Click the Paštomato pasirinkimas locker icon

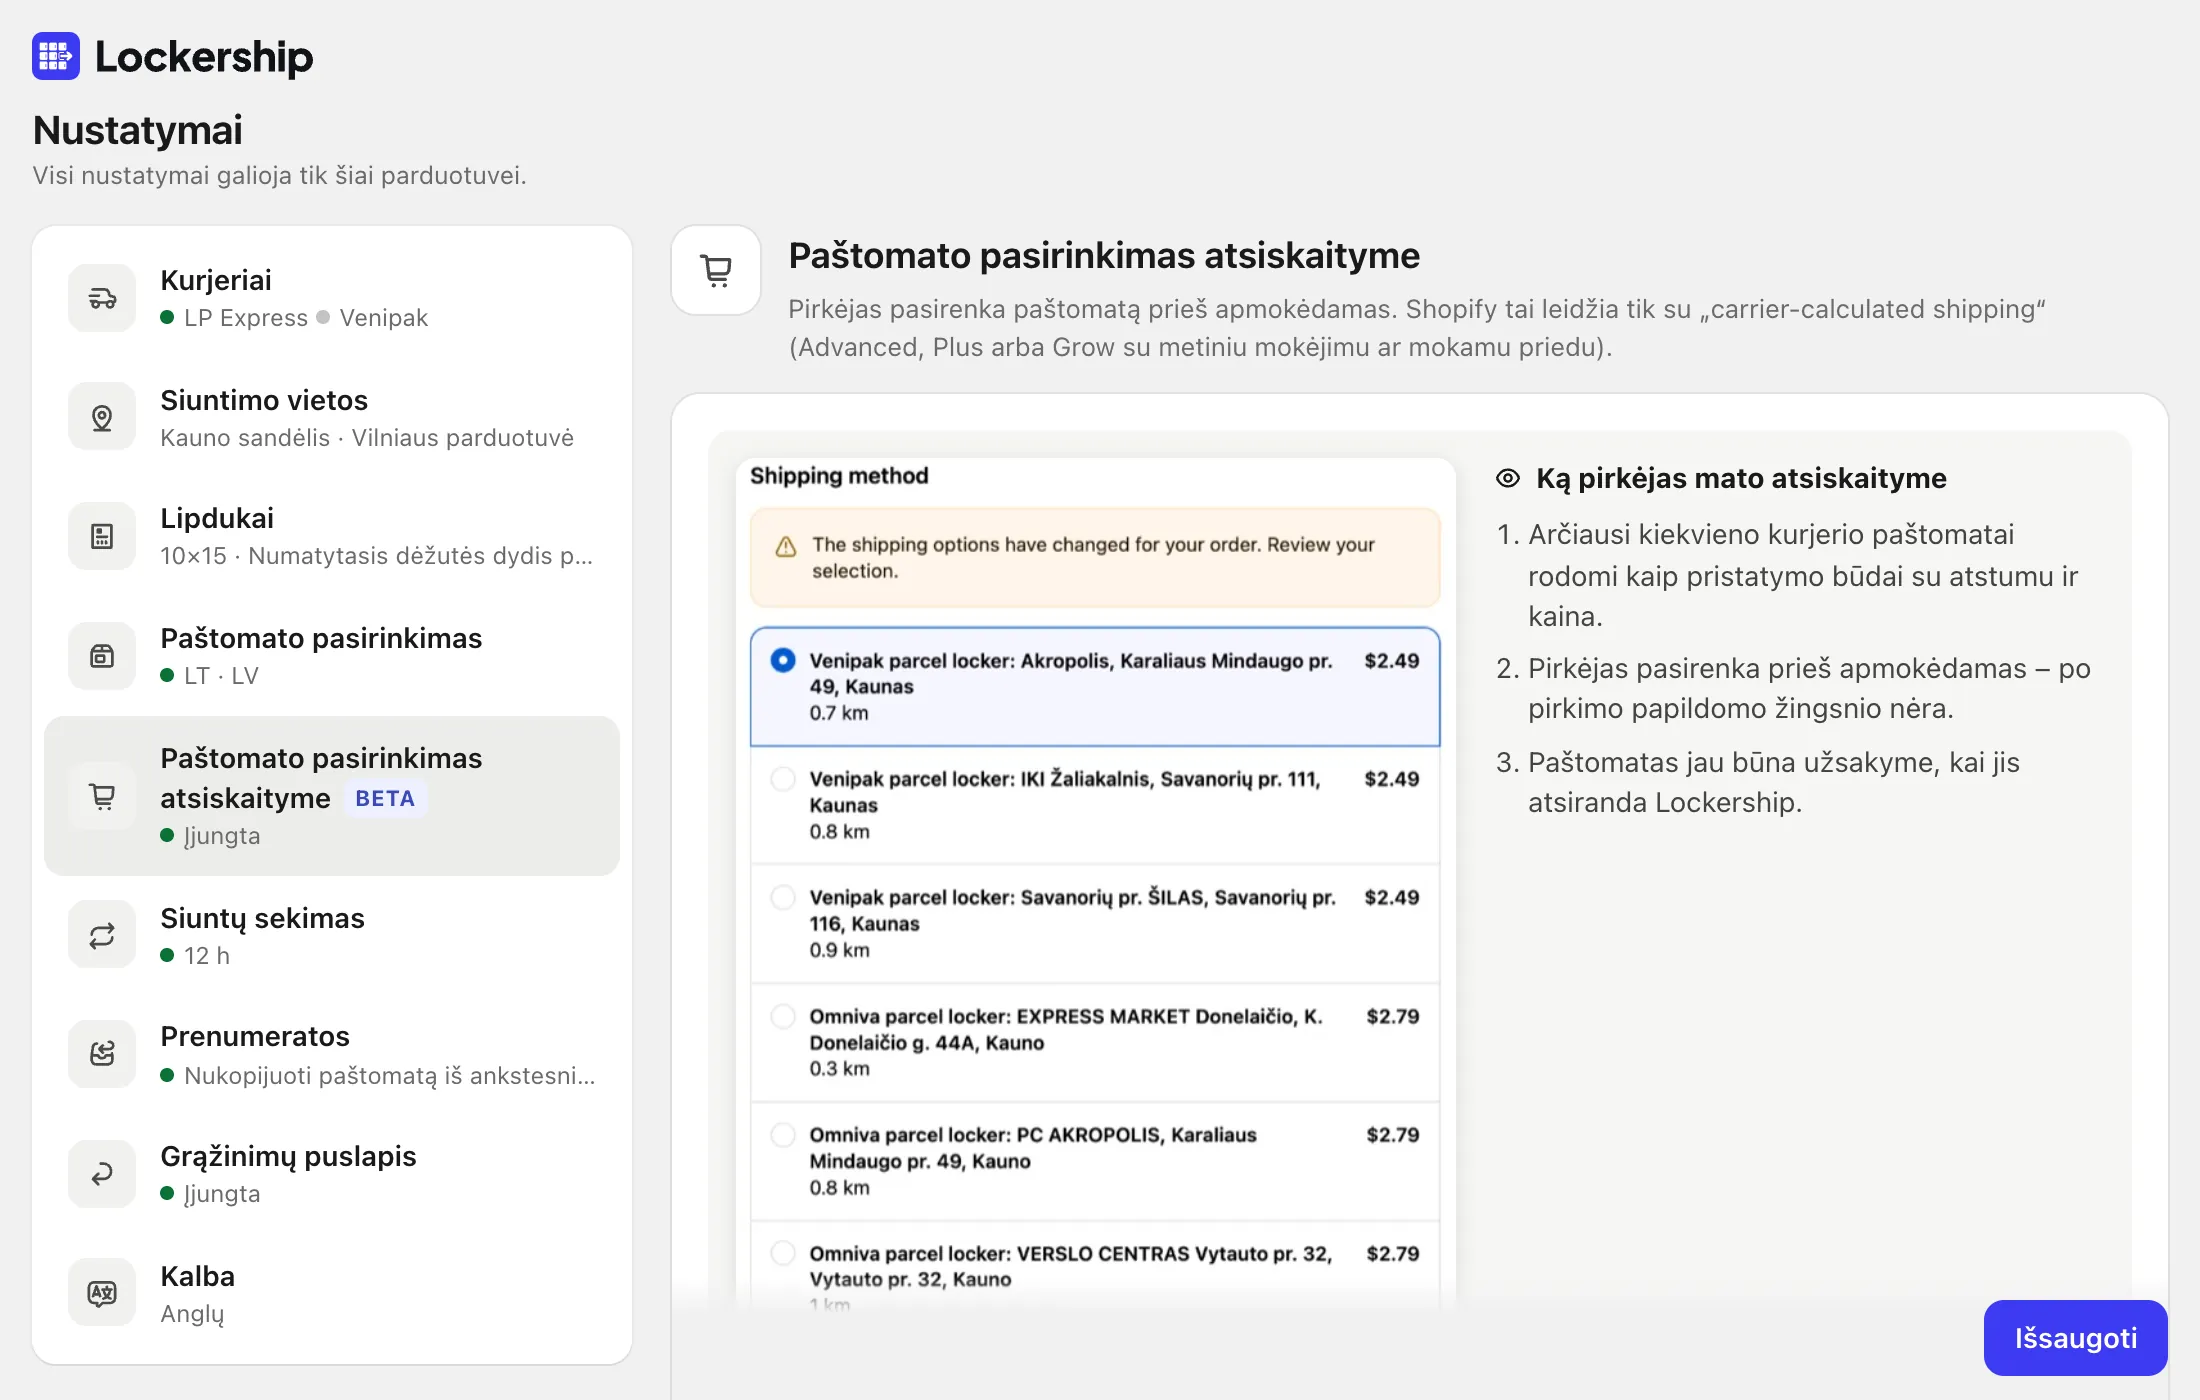coord(102,656)
